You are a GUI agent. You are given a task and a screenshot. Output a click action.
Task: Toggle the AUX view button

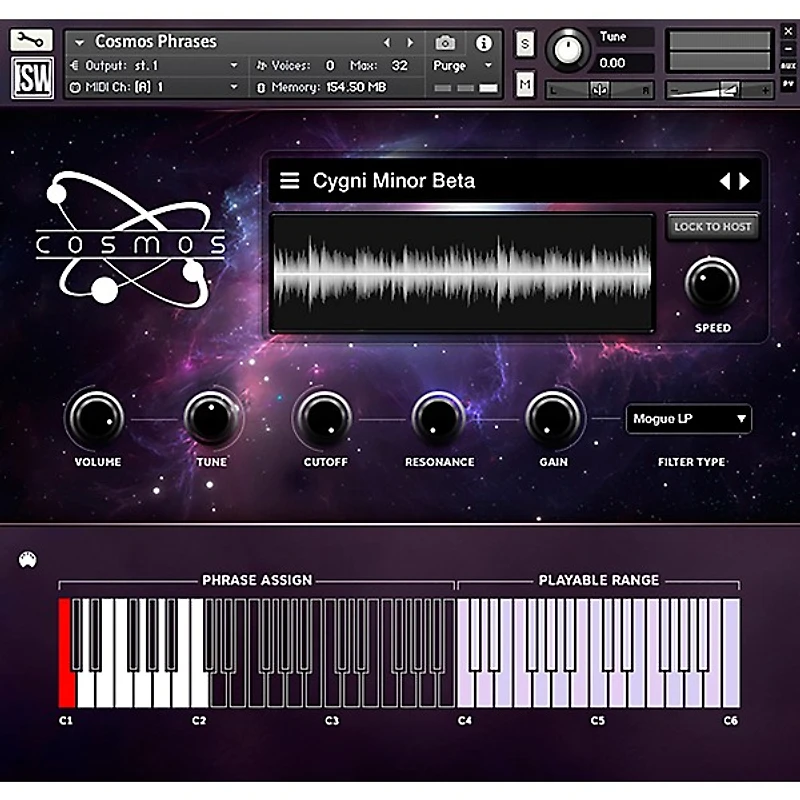coord(788,66)
